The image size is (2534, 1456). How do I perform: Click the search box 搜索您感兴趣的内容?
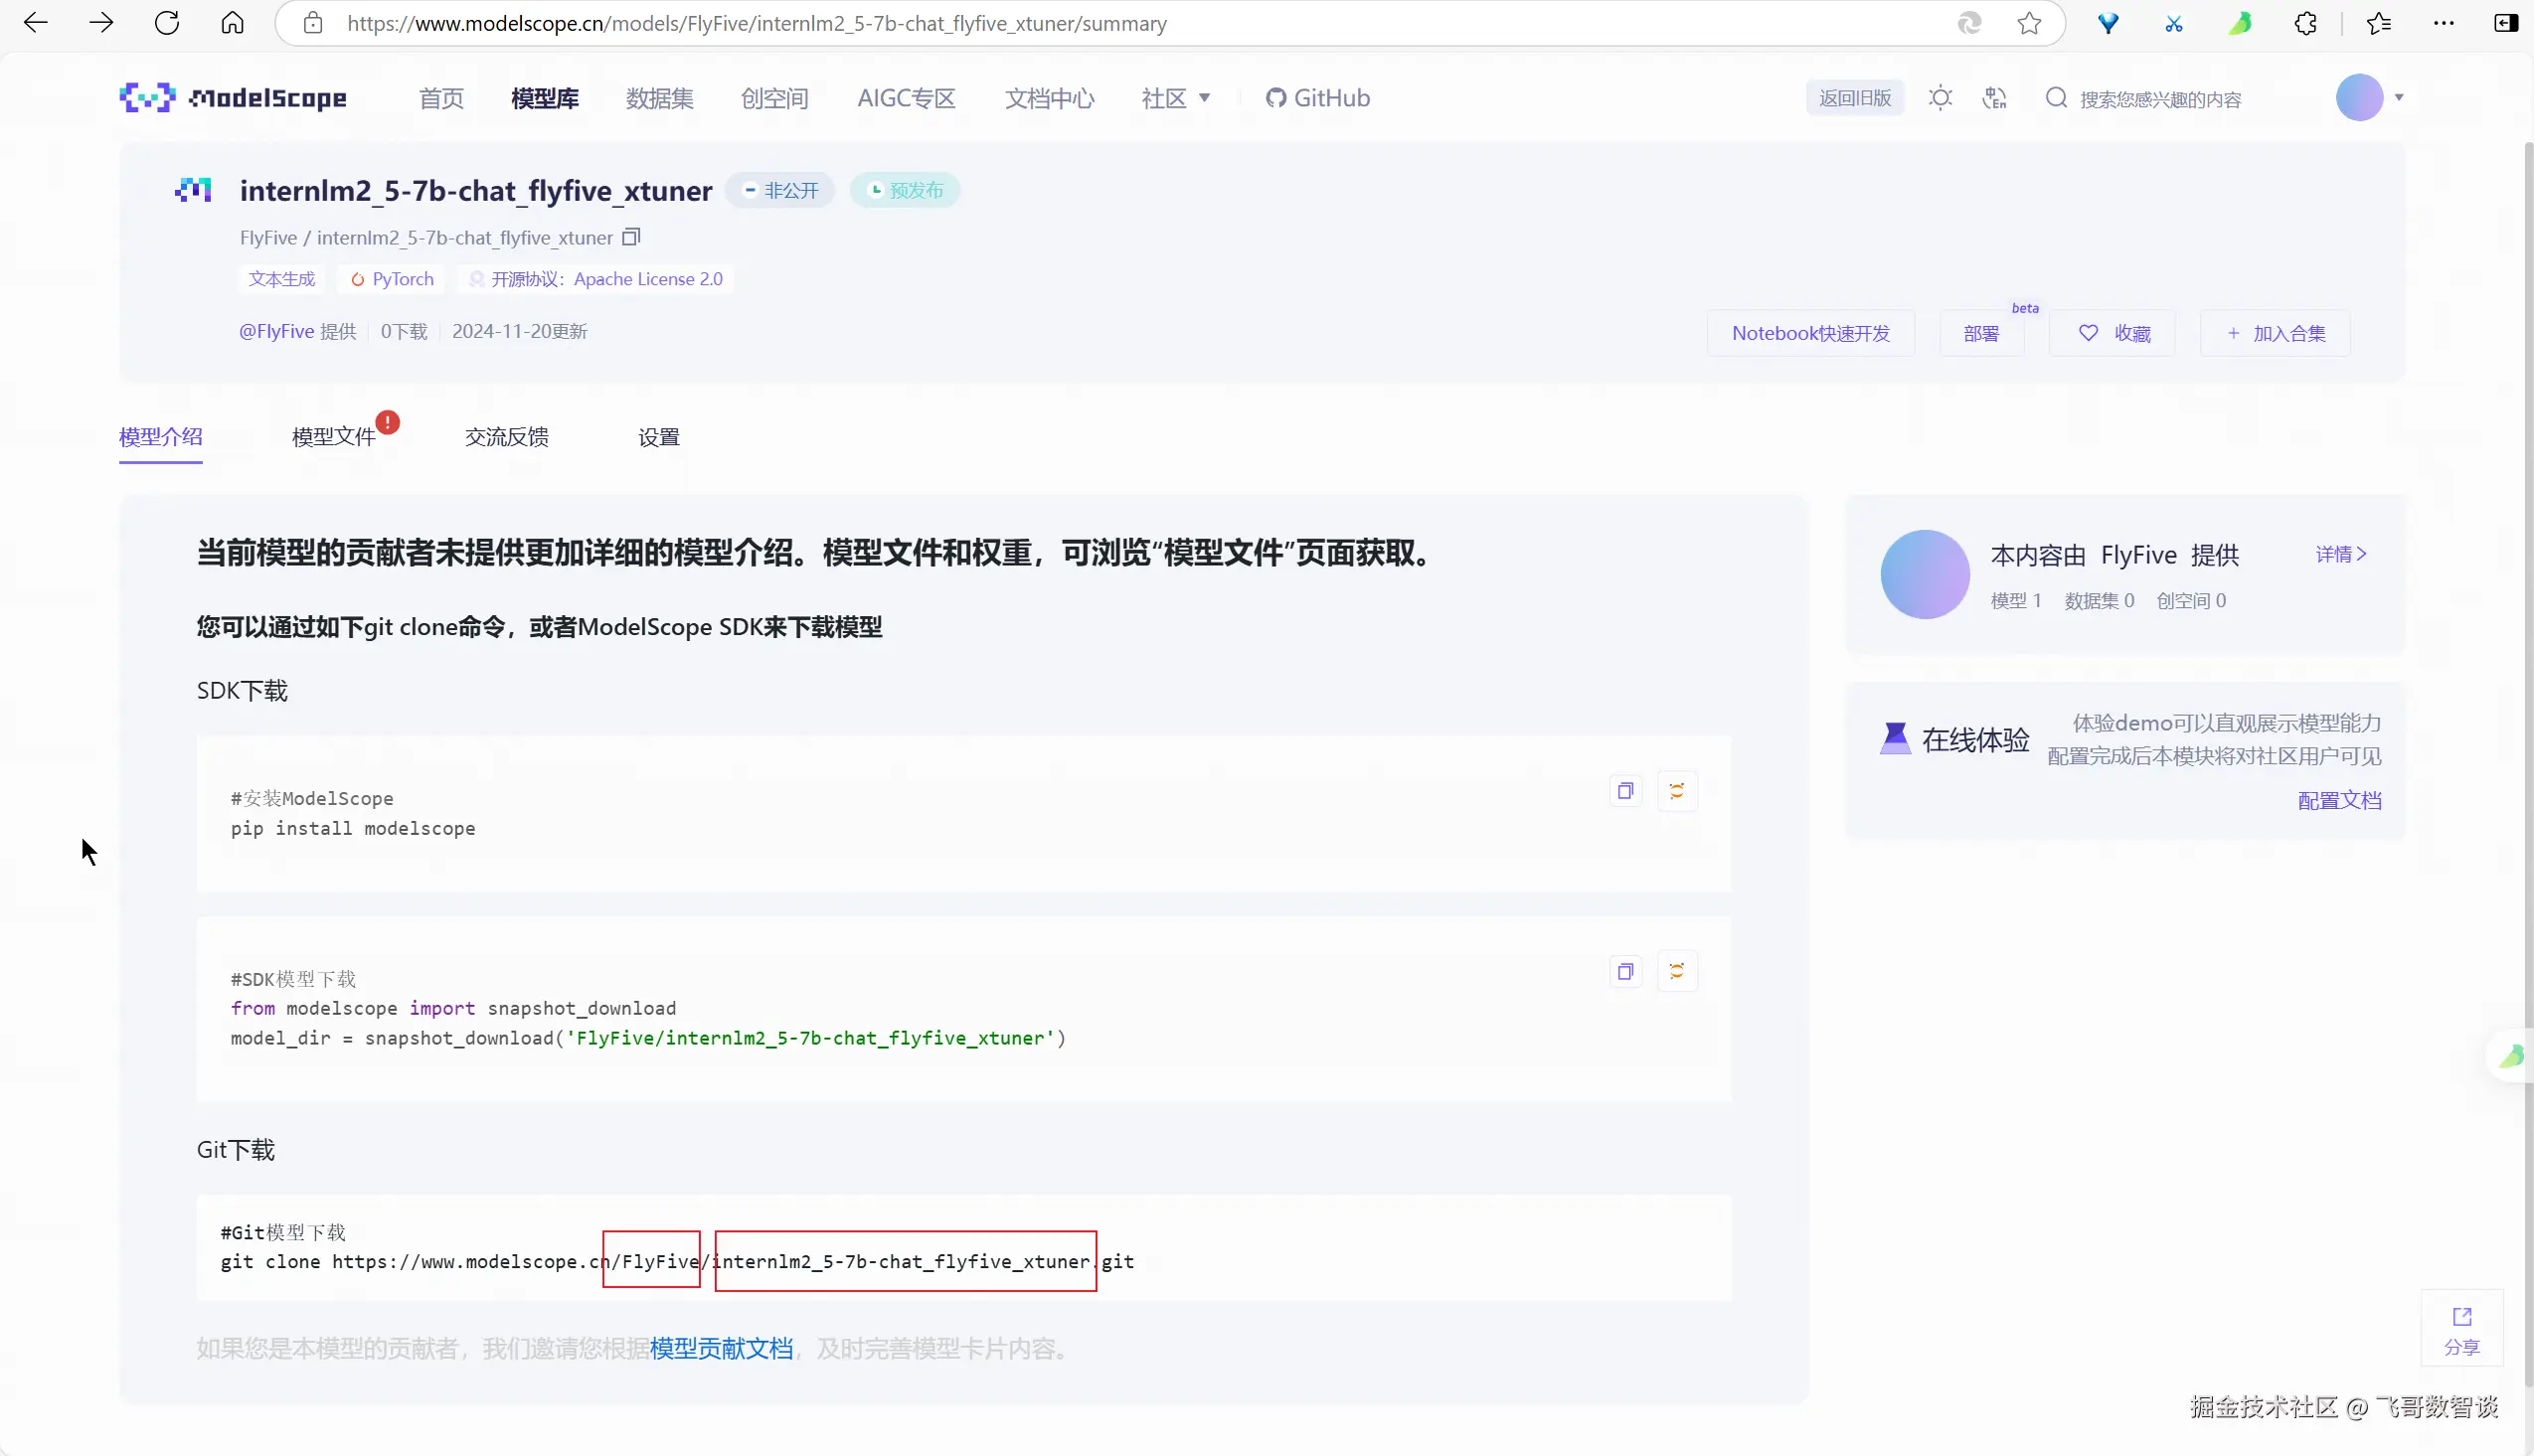point(2160,99)
